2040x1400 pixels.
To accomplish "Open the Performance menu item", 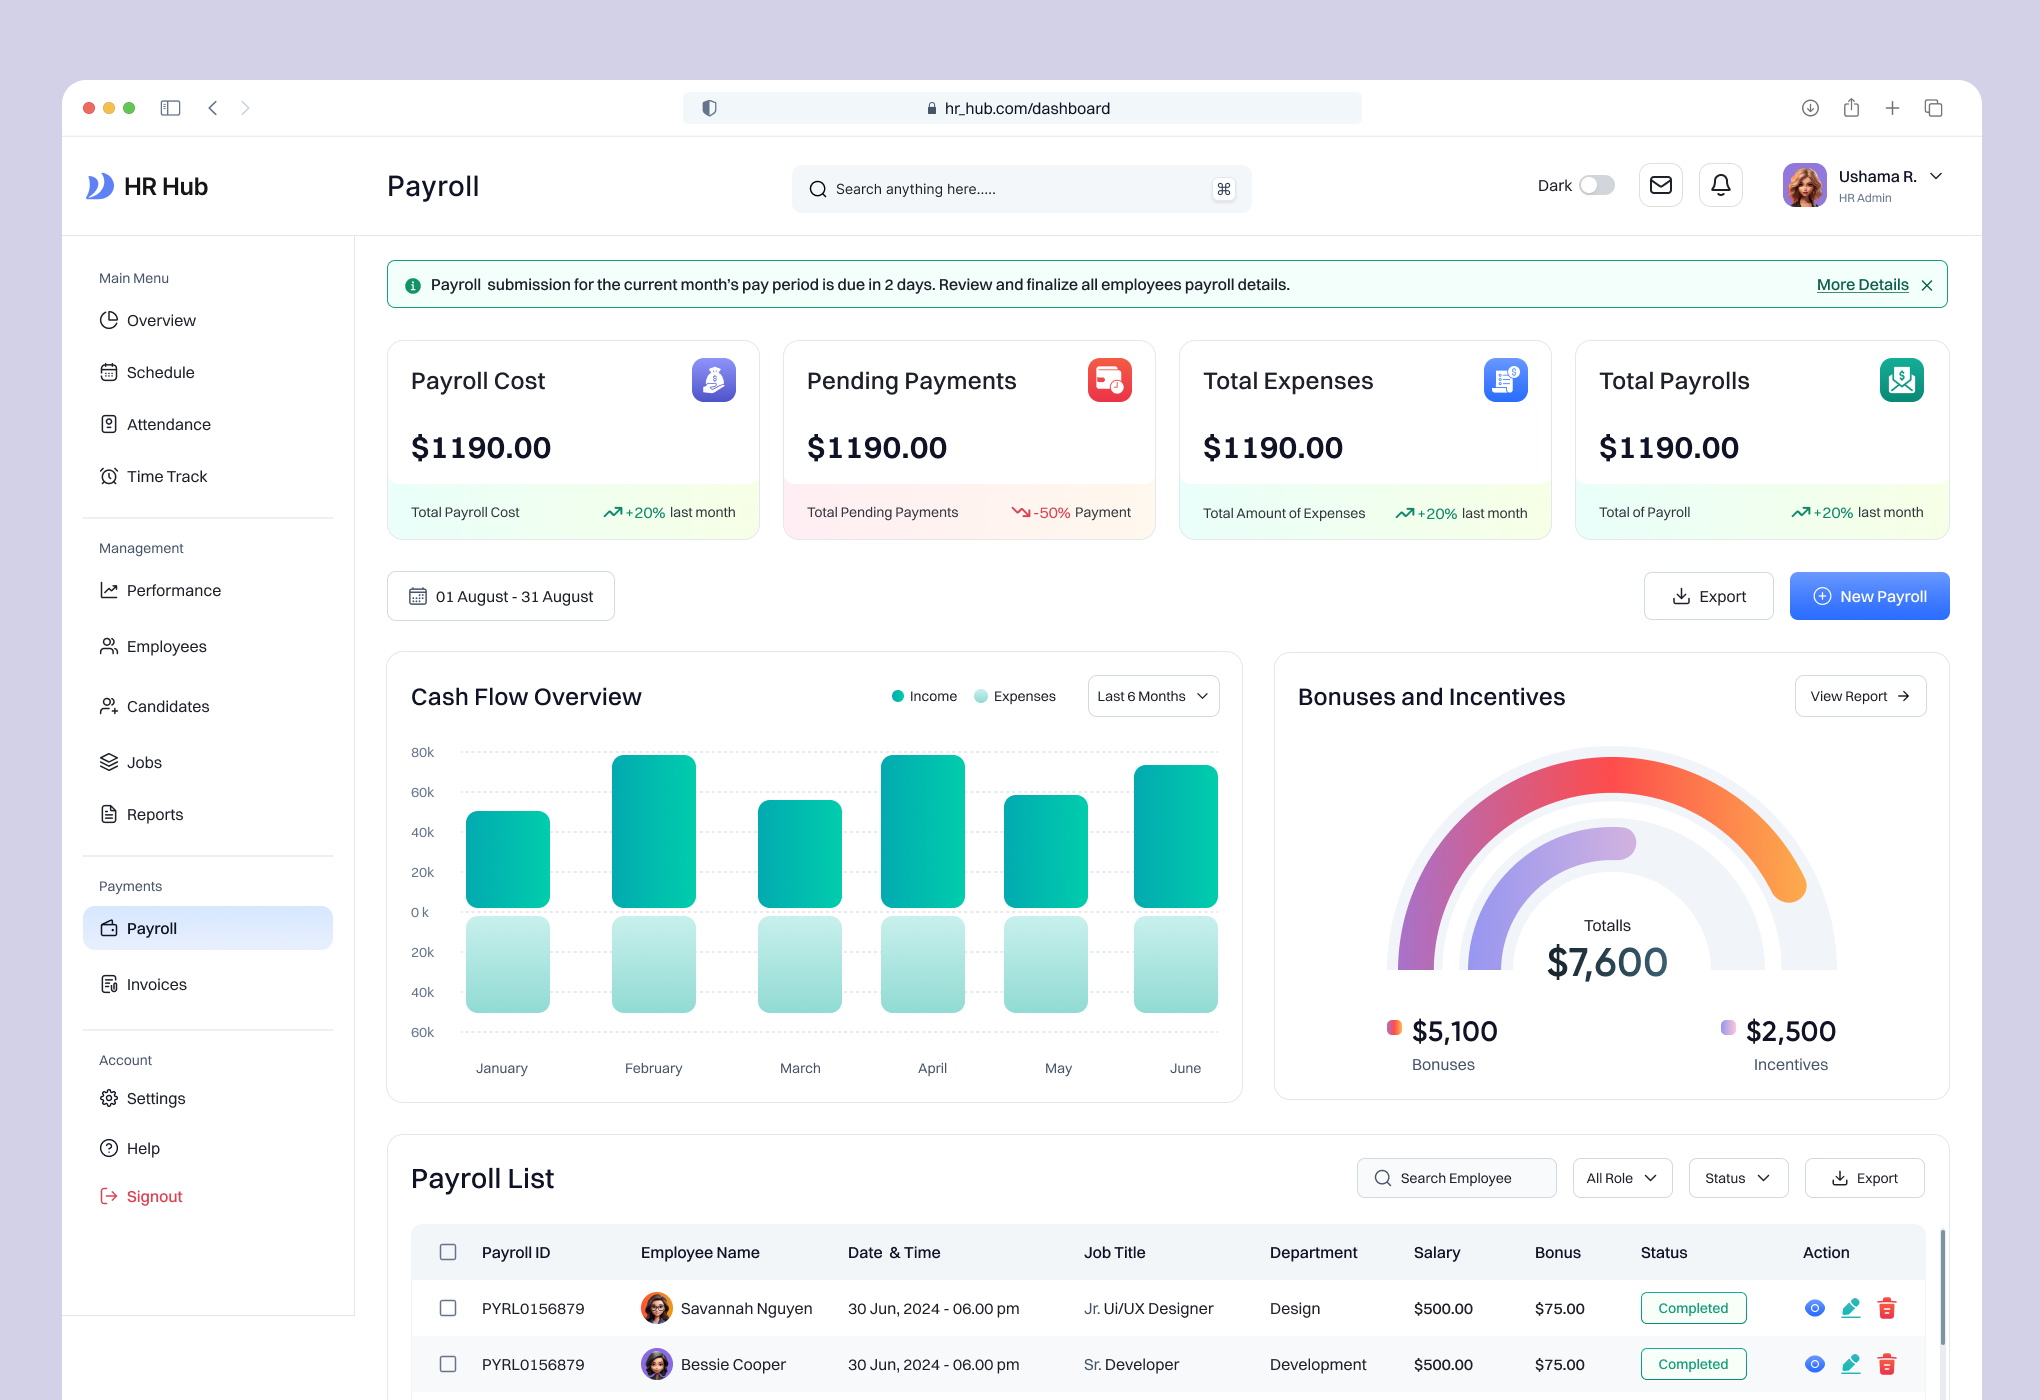I will 173,590.
